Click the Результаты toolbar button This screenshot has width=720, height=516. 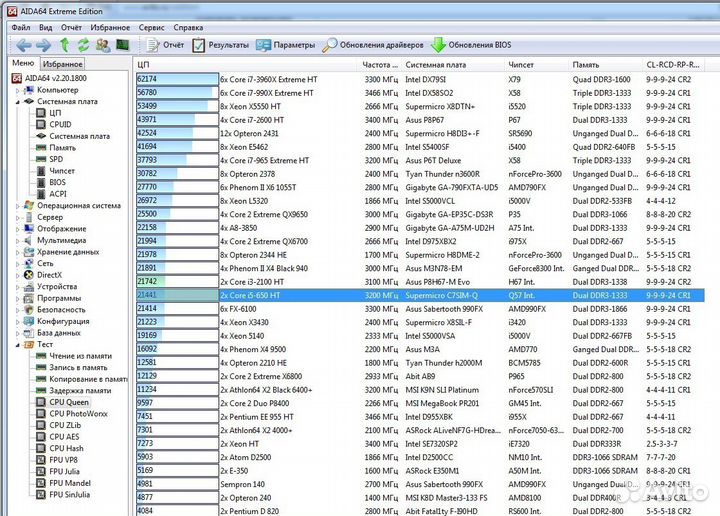click(x=220, y=45)
